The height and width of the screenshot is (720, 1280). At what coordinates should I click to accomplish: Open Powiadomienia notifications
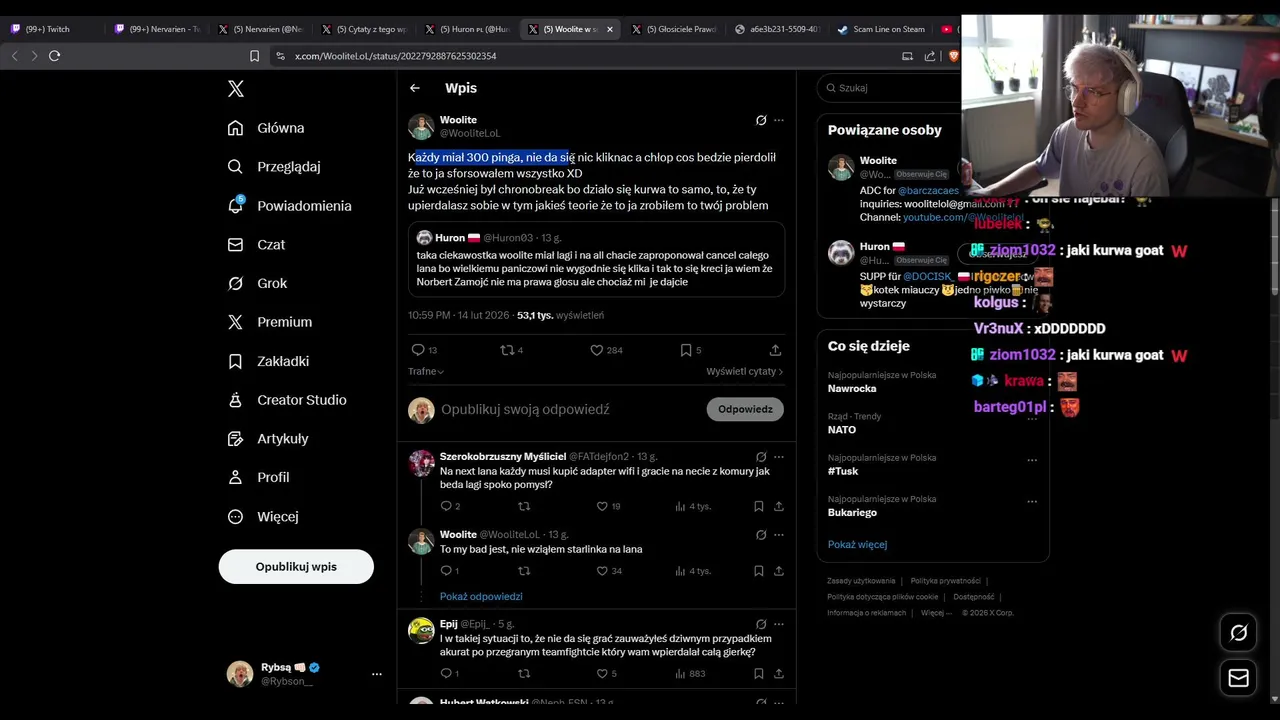tap(289, 206)
